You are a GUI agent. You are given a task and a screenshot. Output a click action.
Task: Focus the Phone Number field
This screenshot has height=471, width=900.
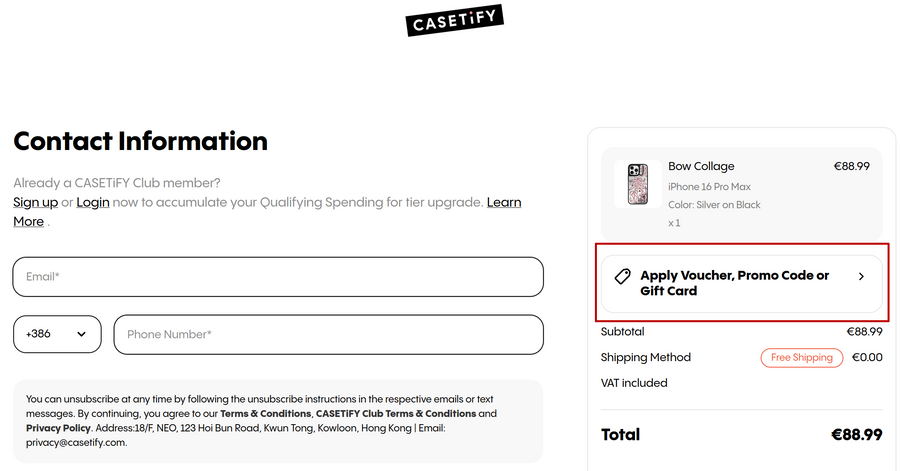click(x=328, y=335)
